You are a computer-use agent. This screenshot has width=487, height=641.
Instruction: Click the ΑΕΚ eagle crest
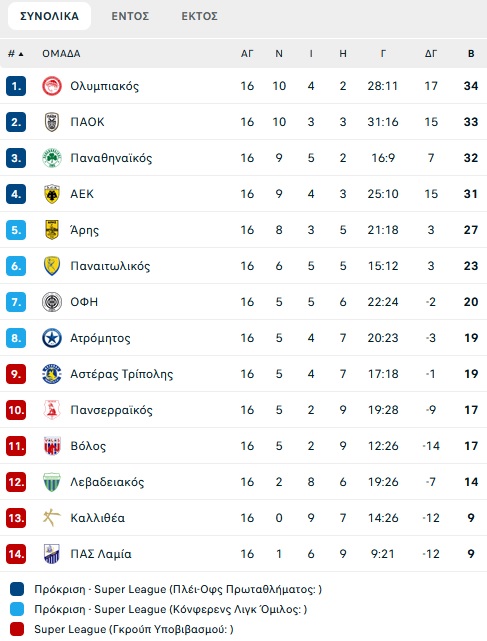point(52,194)
